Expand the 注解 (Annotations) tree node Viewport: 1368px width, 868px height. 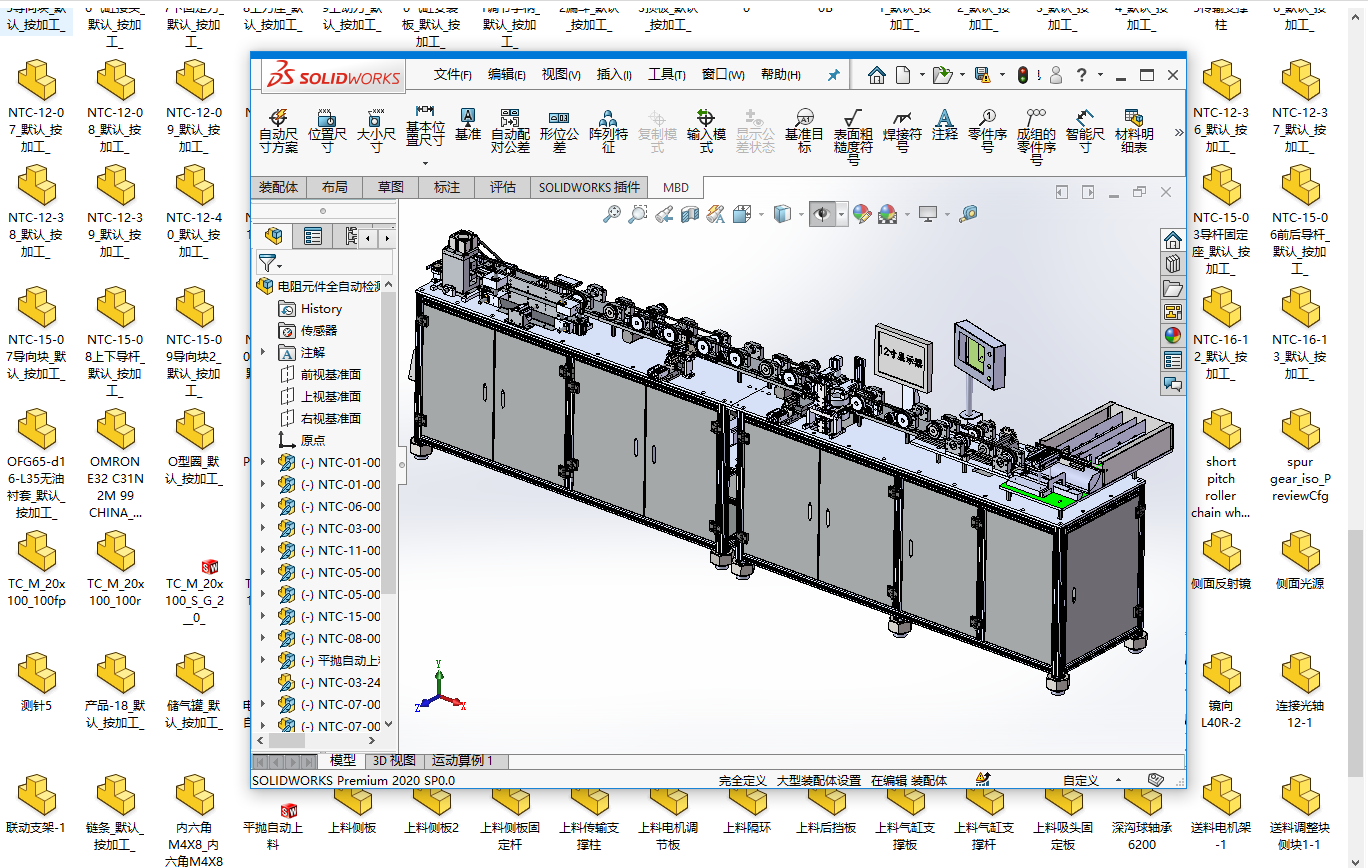pyautogui.click(x=264, y=352)
